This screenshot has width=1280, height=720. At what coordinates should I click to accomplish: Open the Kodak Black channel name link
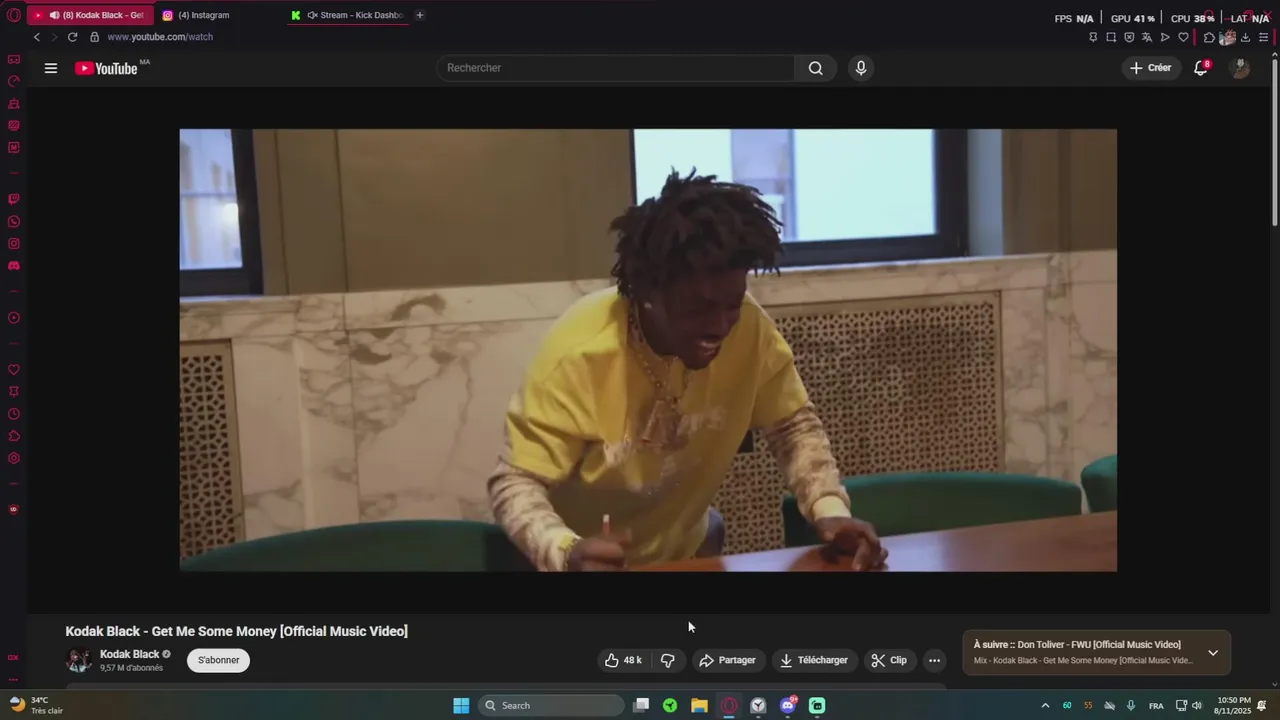tap(129, 654)
